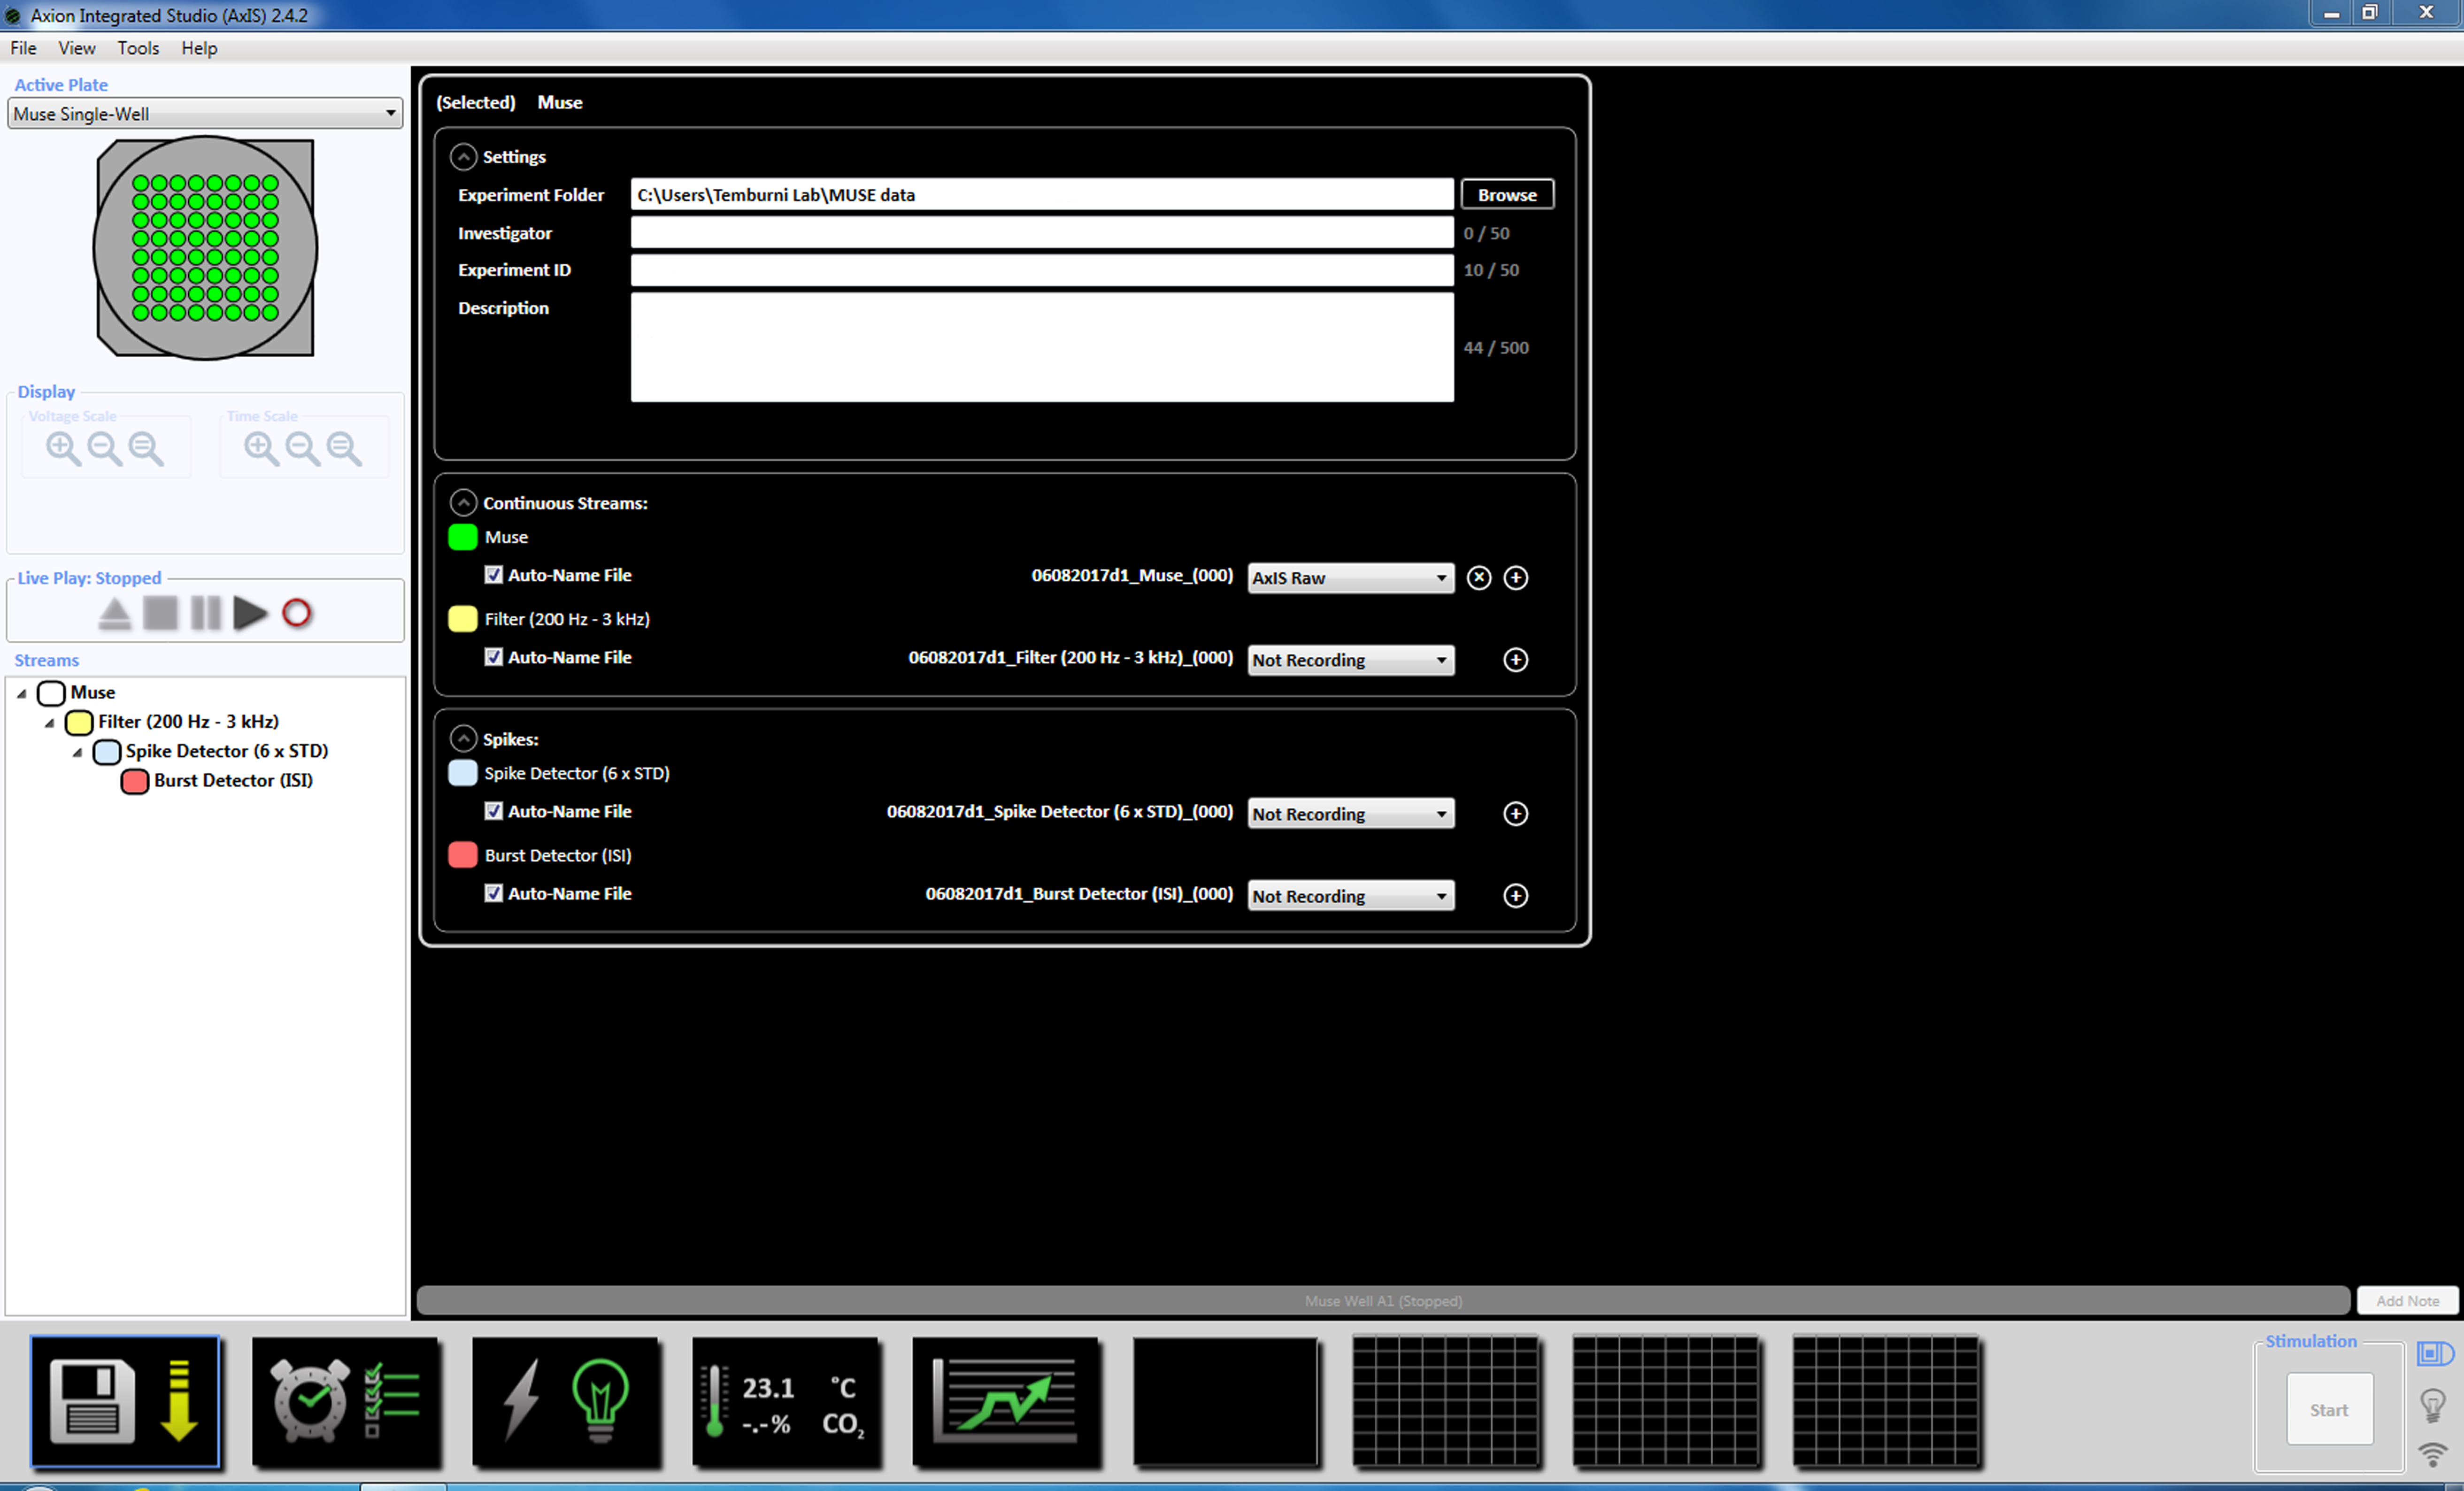Toggle Auto-Name File for Burst Detector
This screenshot has width=2464, height=1491.
tap(493, 893)
